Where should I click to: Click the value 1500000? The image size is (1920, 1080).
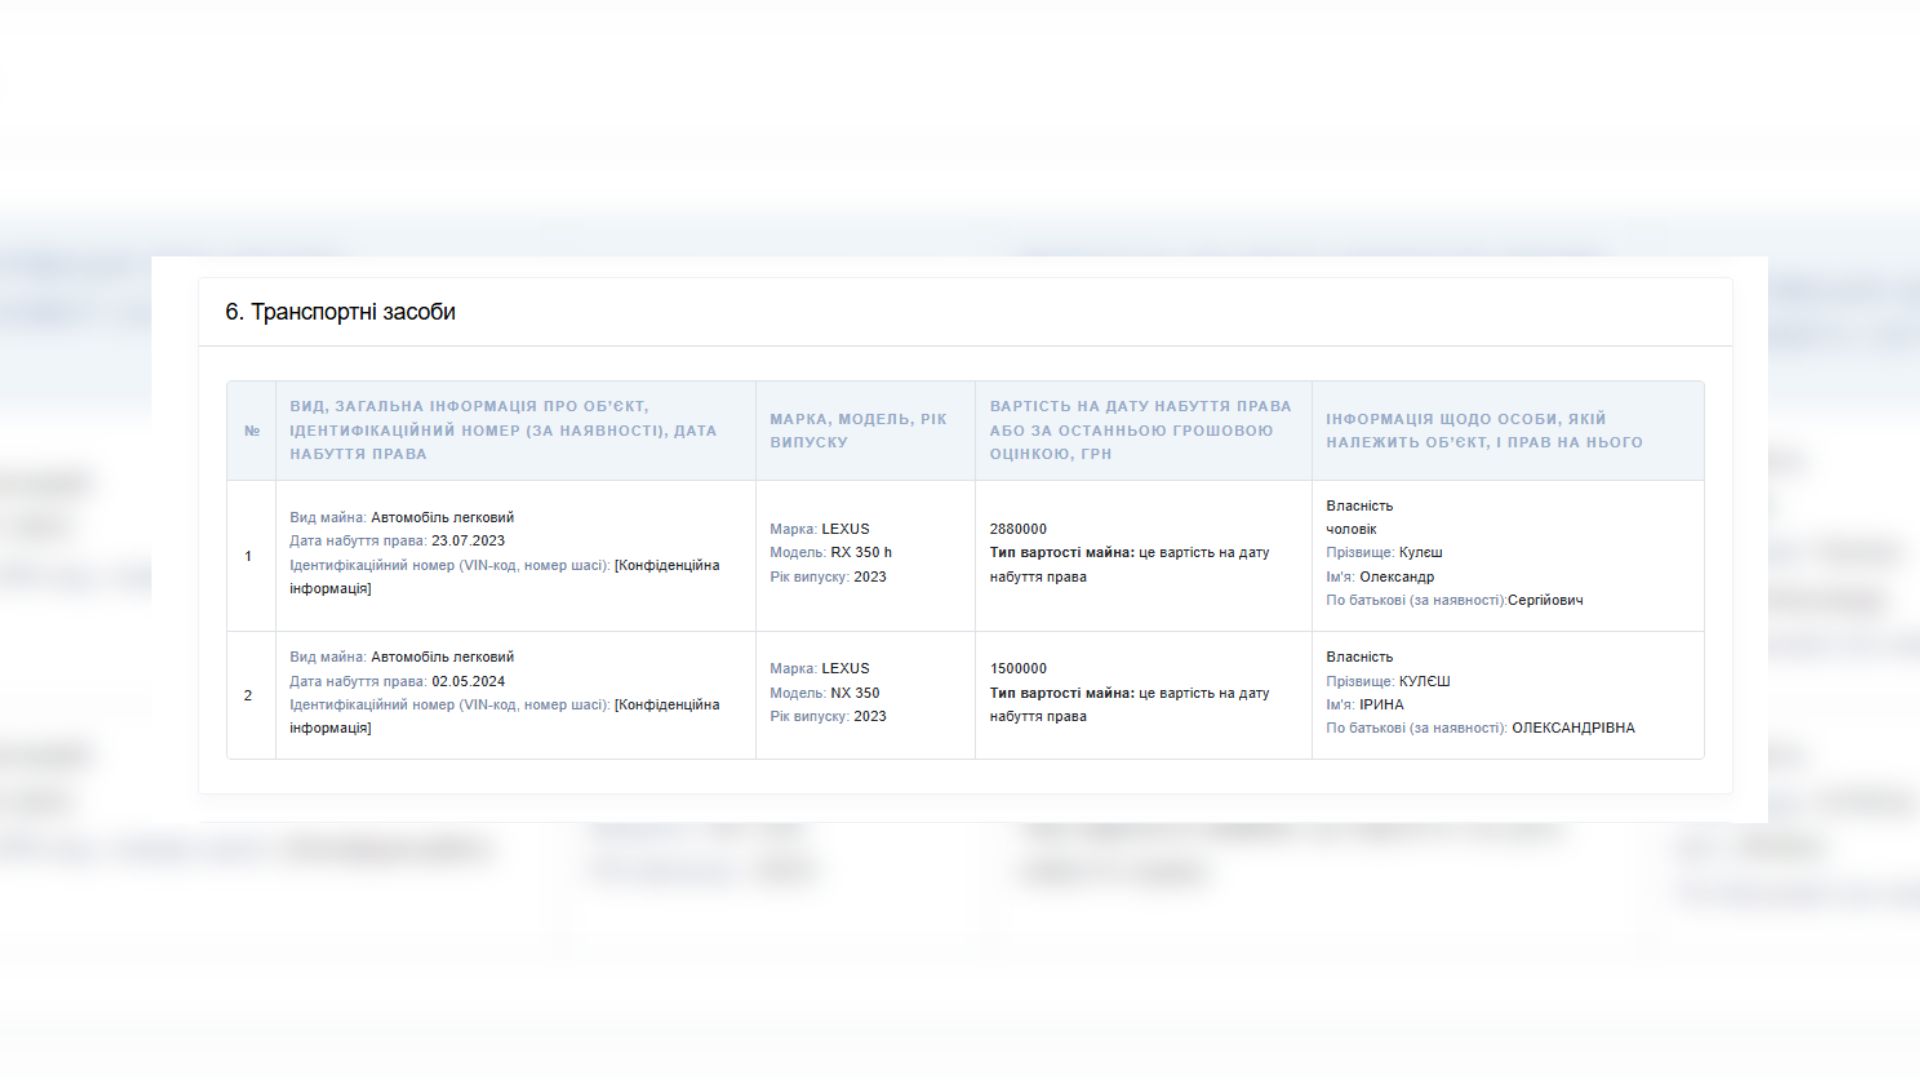1018,668
